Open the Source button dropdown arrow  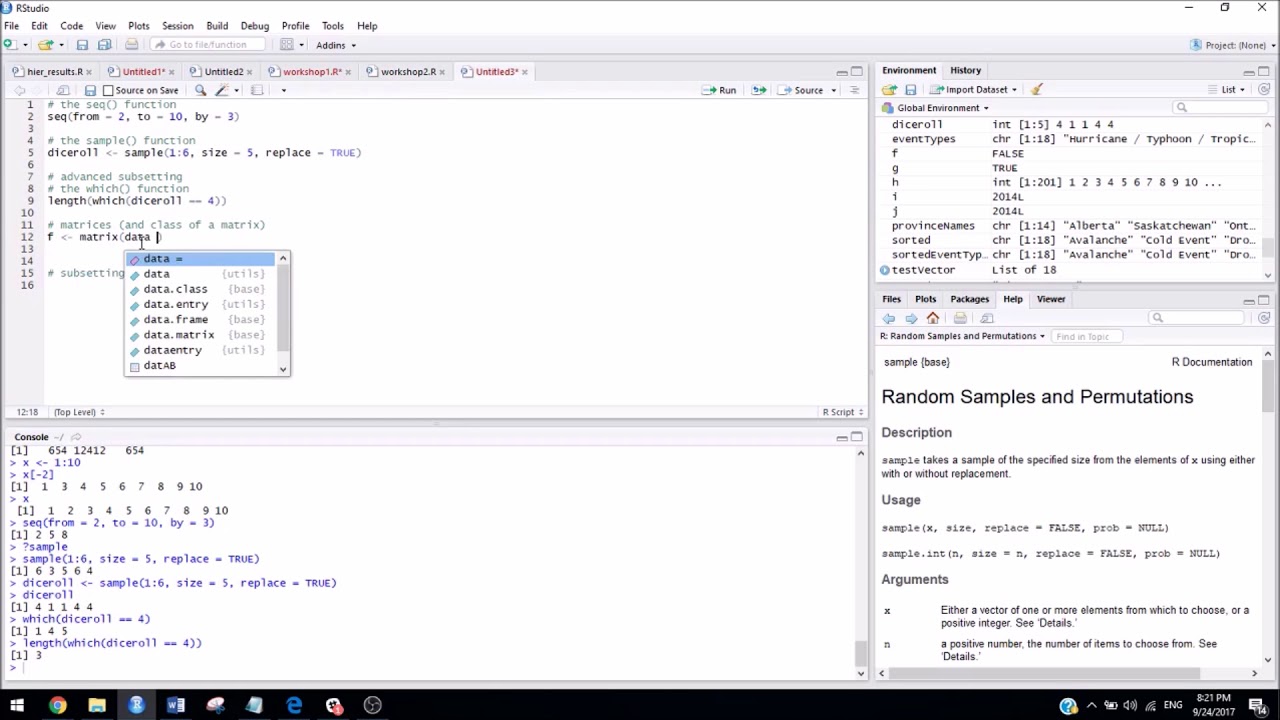[833, 90]
